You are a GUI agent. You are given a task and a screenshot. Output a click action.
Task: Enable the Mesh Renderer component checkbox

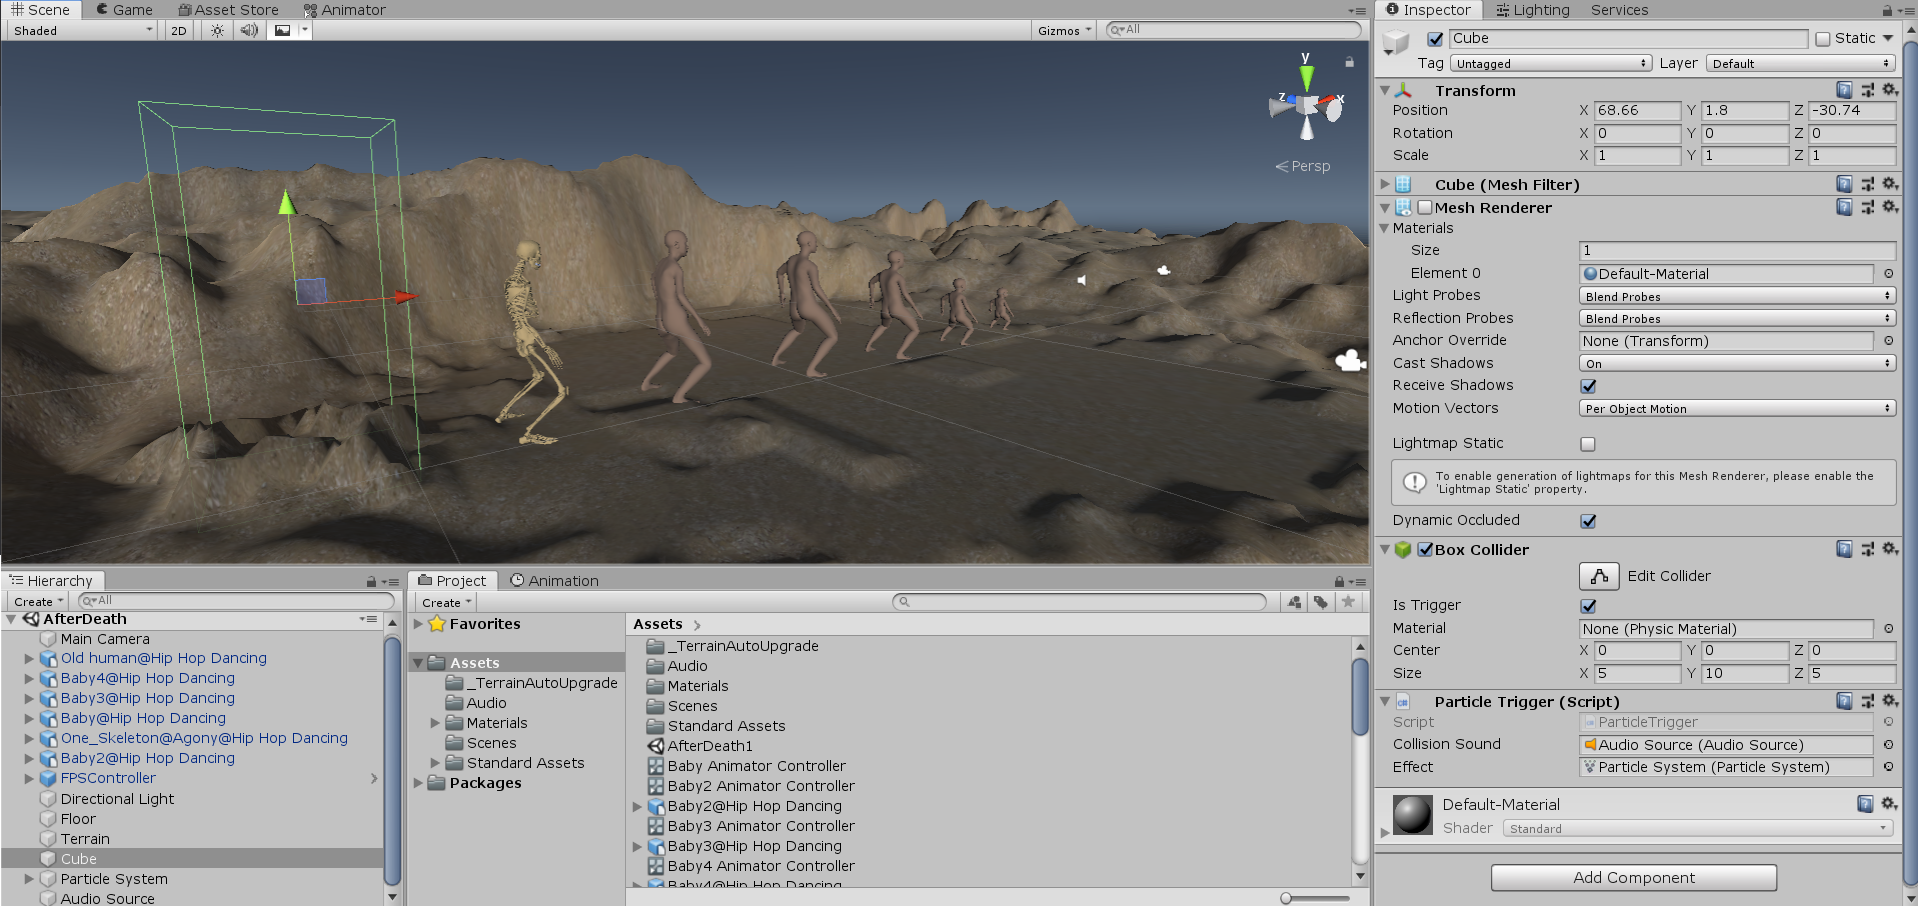(1425, 208)
